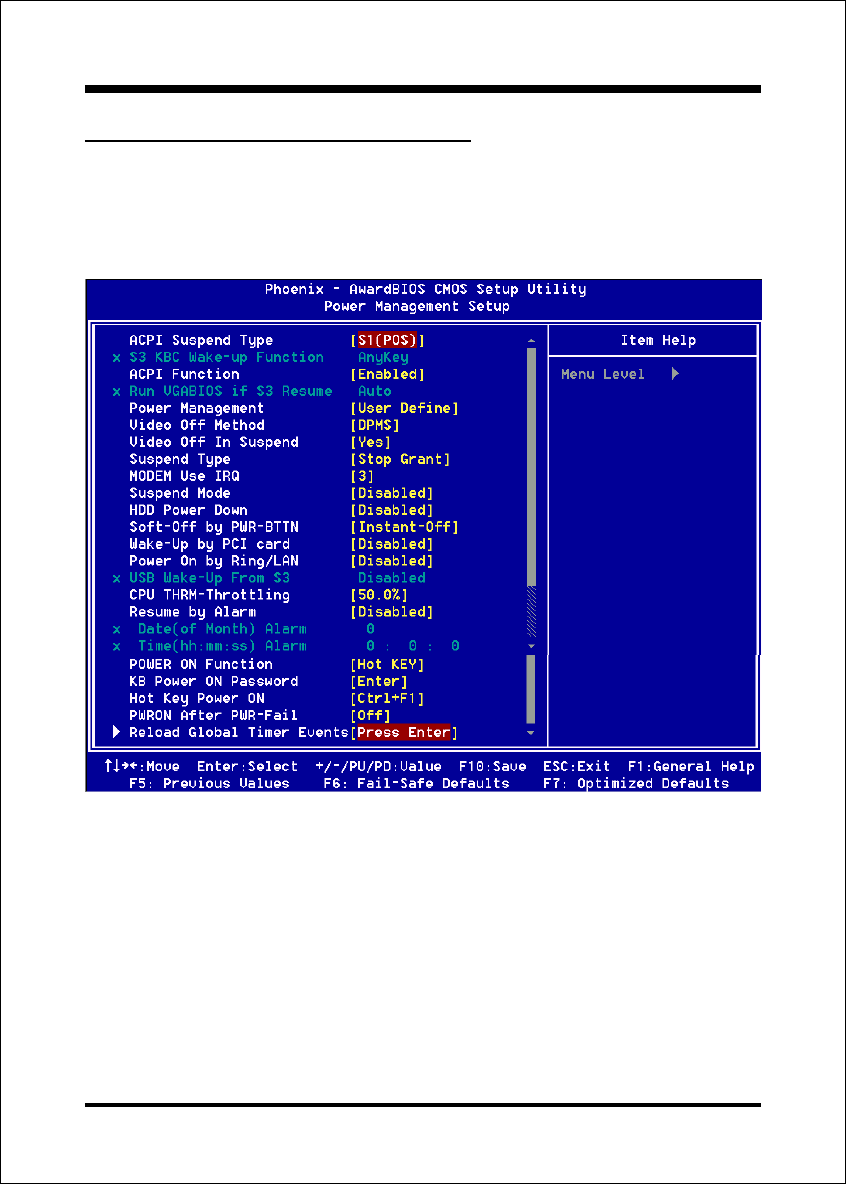Open KB Power ON Password Enter field

(379, 681)
